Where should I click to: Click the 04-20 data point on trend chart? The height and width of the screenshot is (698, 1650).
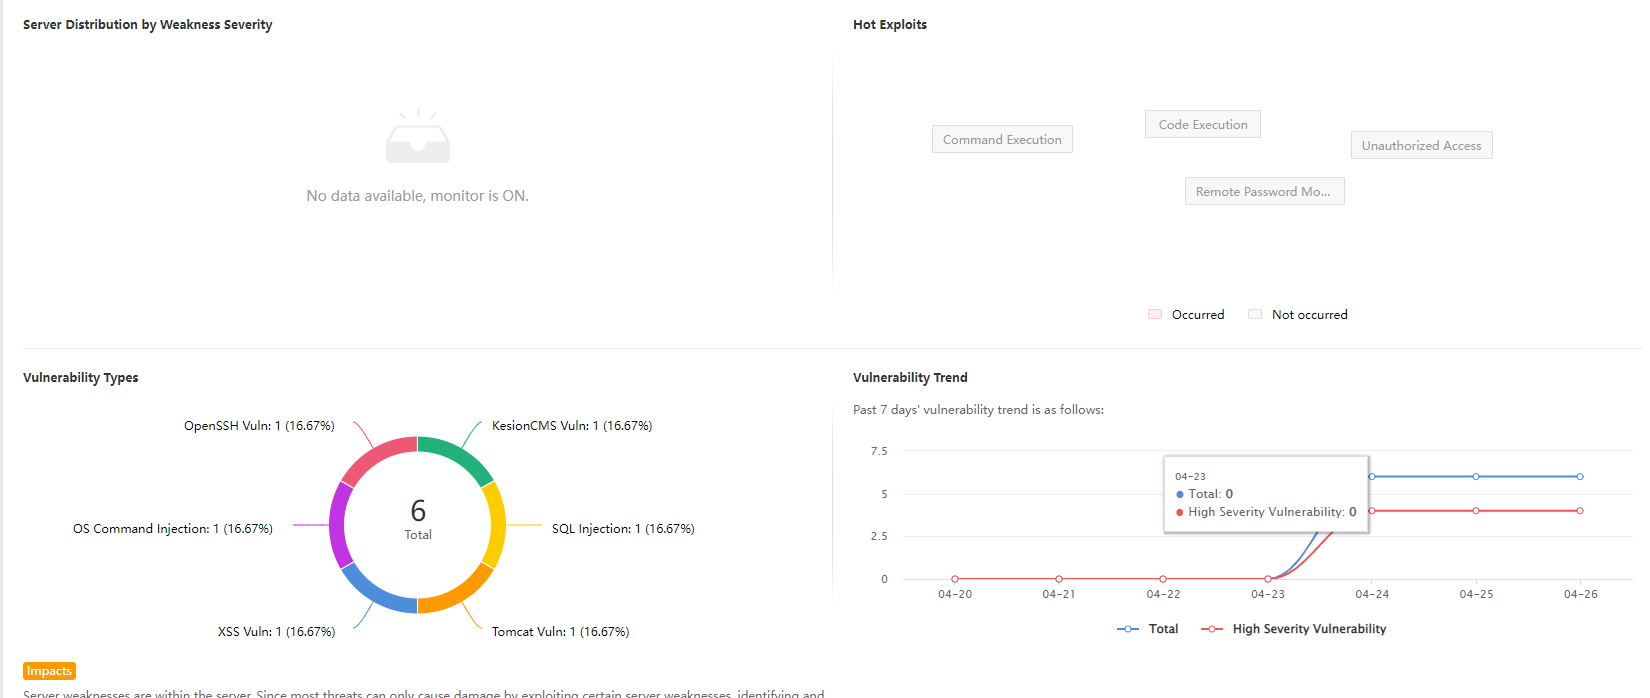pos(955,579)
